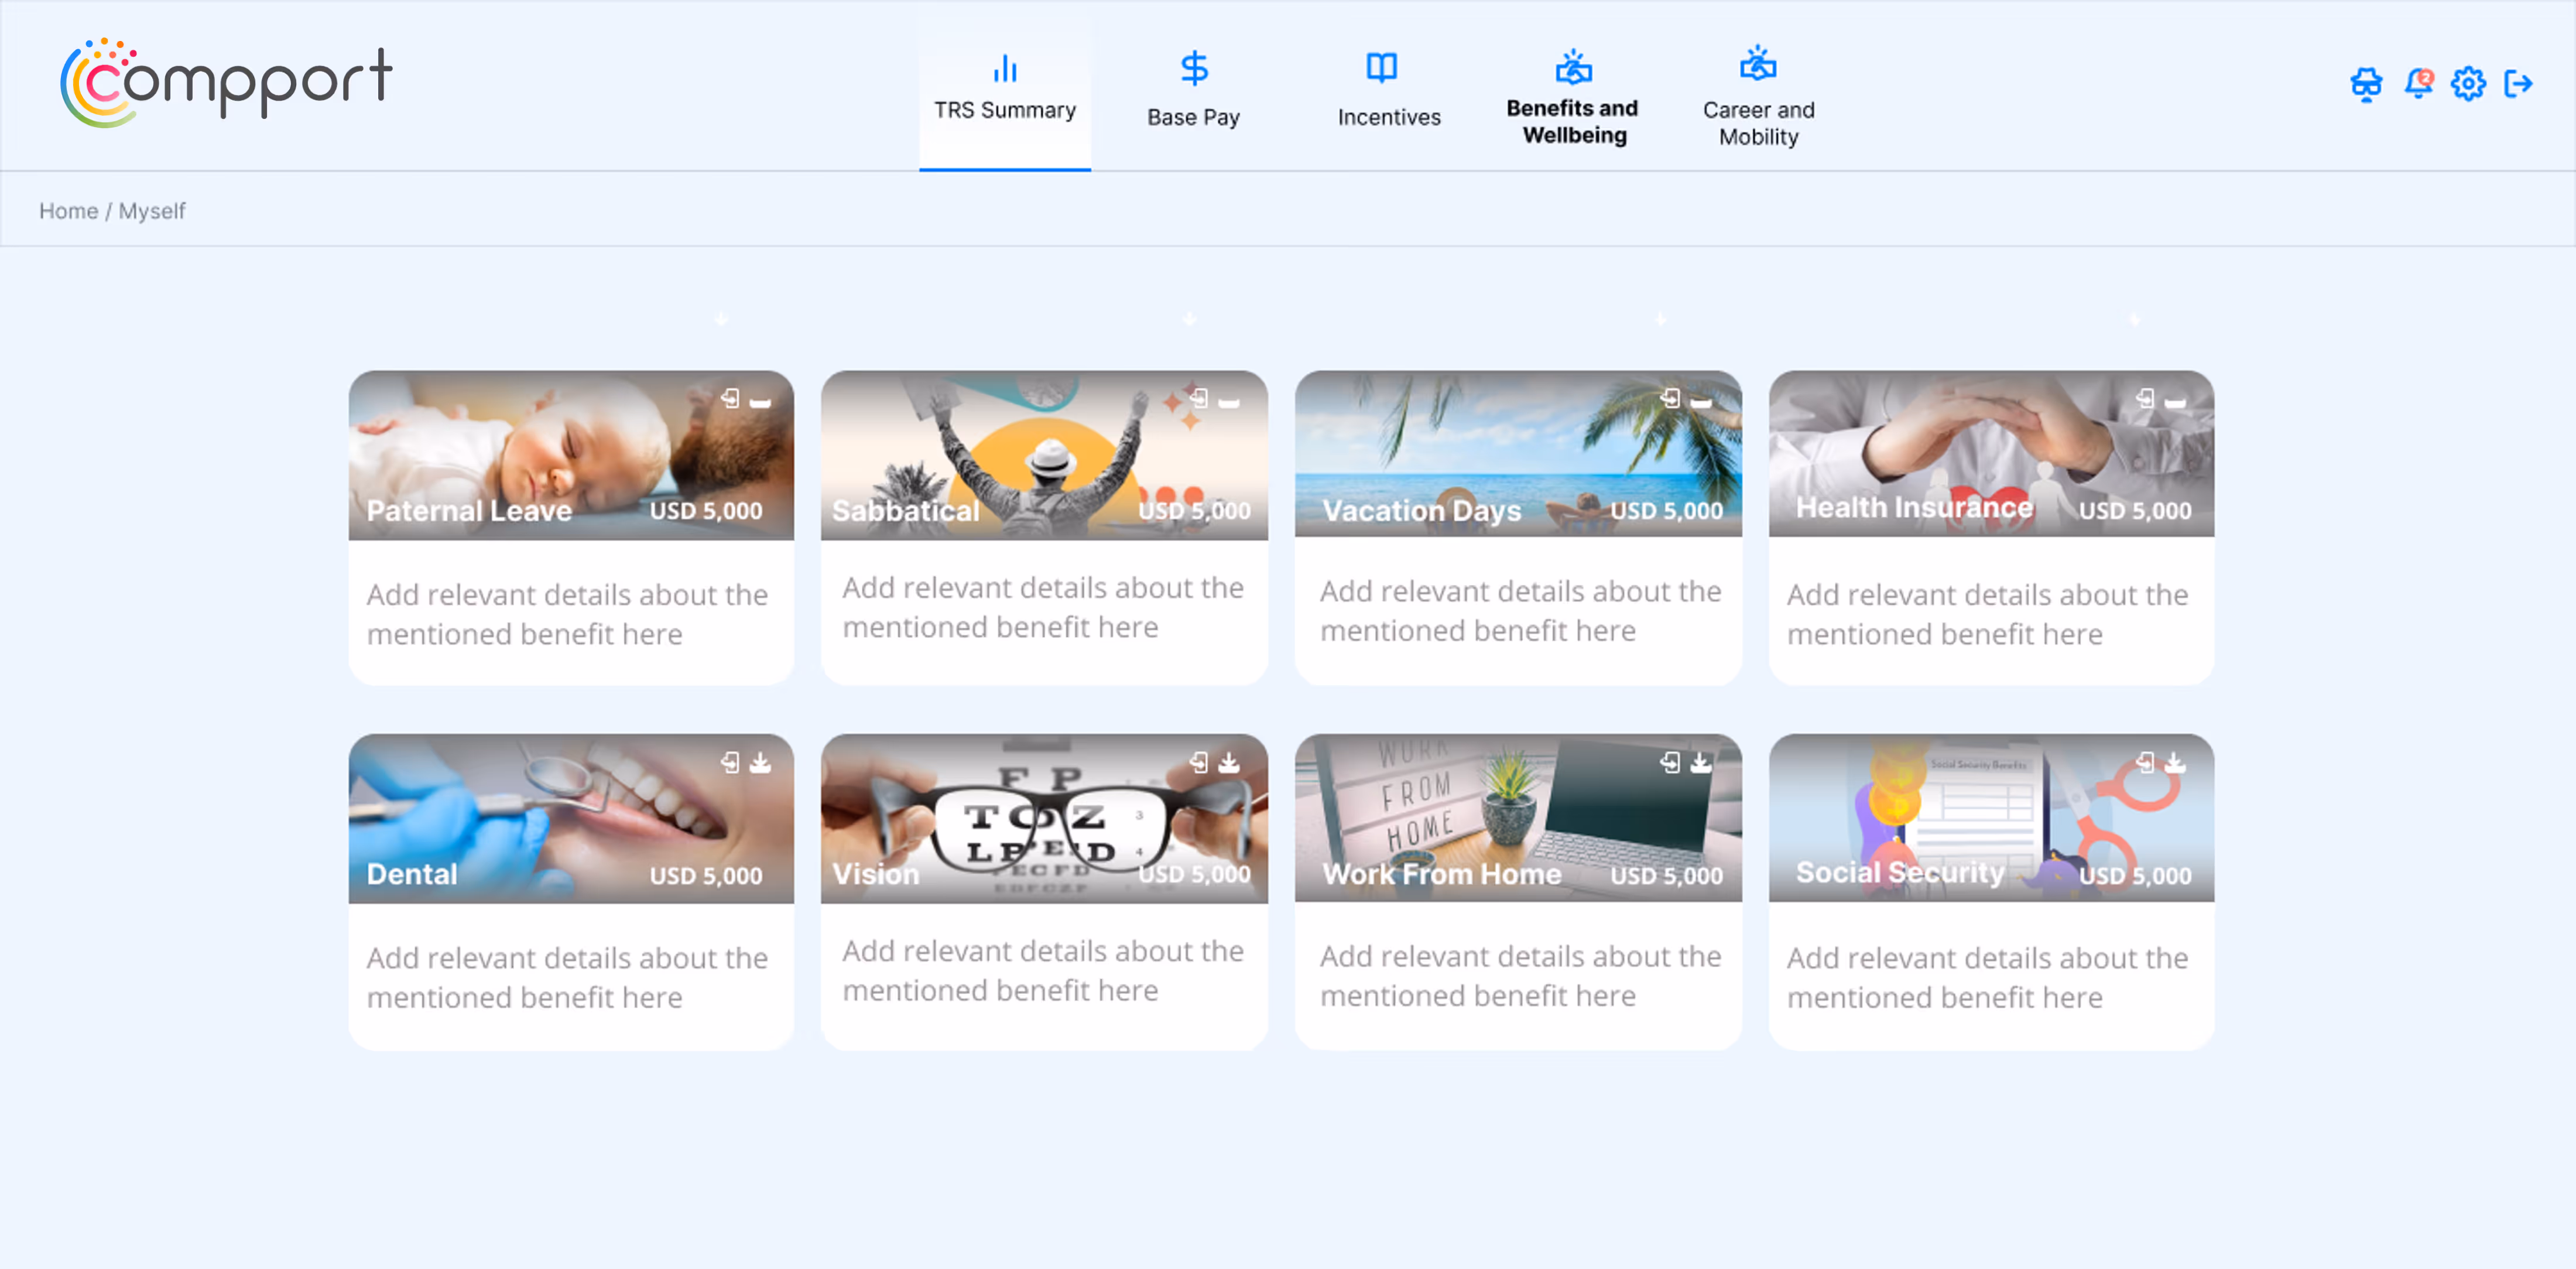Collapse the Sabbatical card

click(x=1230, y=403)
